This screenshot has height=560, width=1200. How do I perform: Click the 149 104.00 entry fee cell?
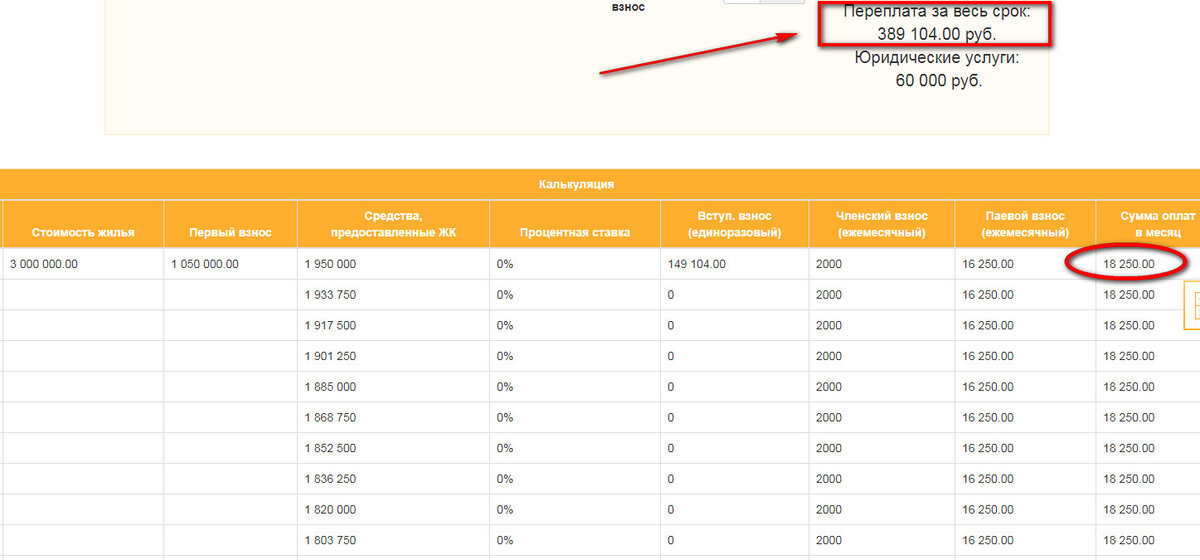[x=735, y=264]
